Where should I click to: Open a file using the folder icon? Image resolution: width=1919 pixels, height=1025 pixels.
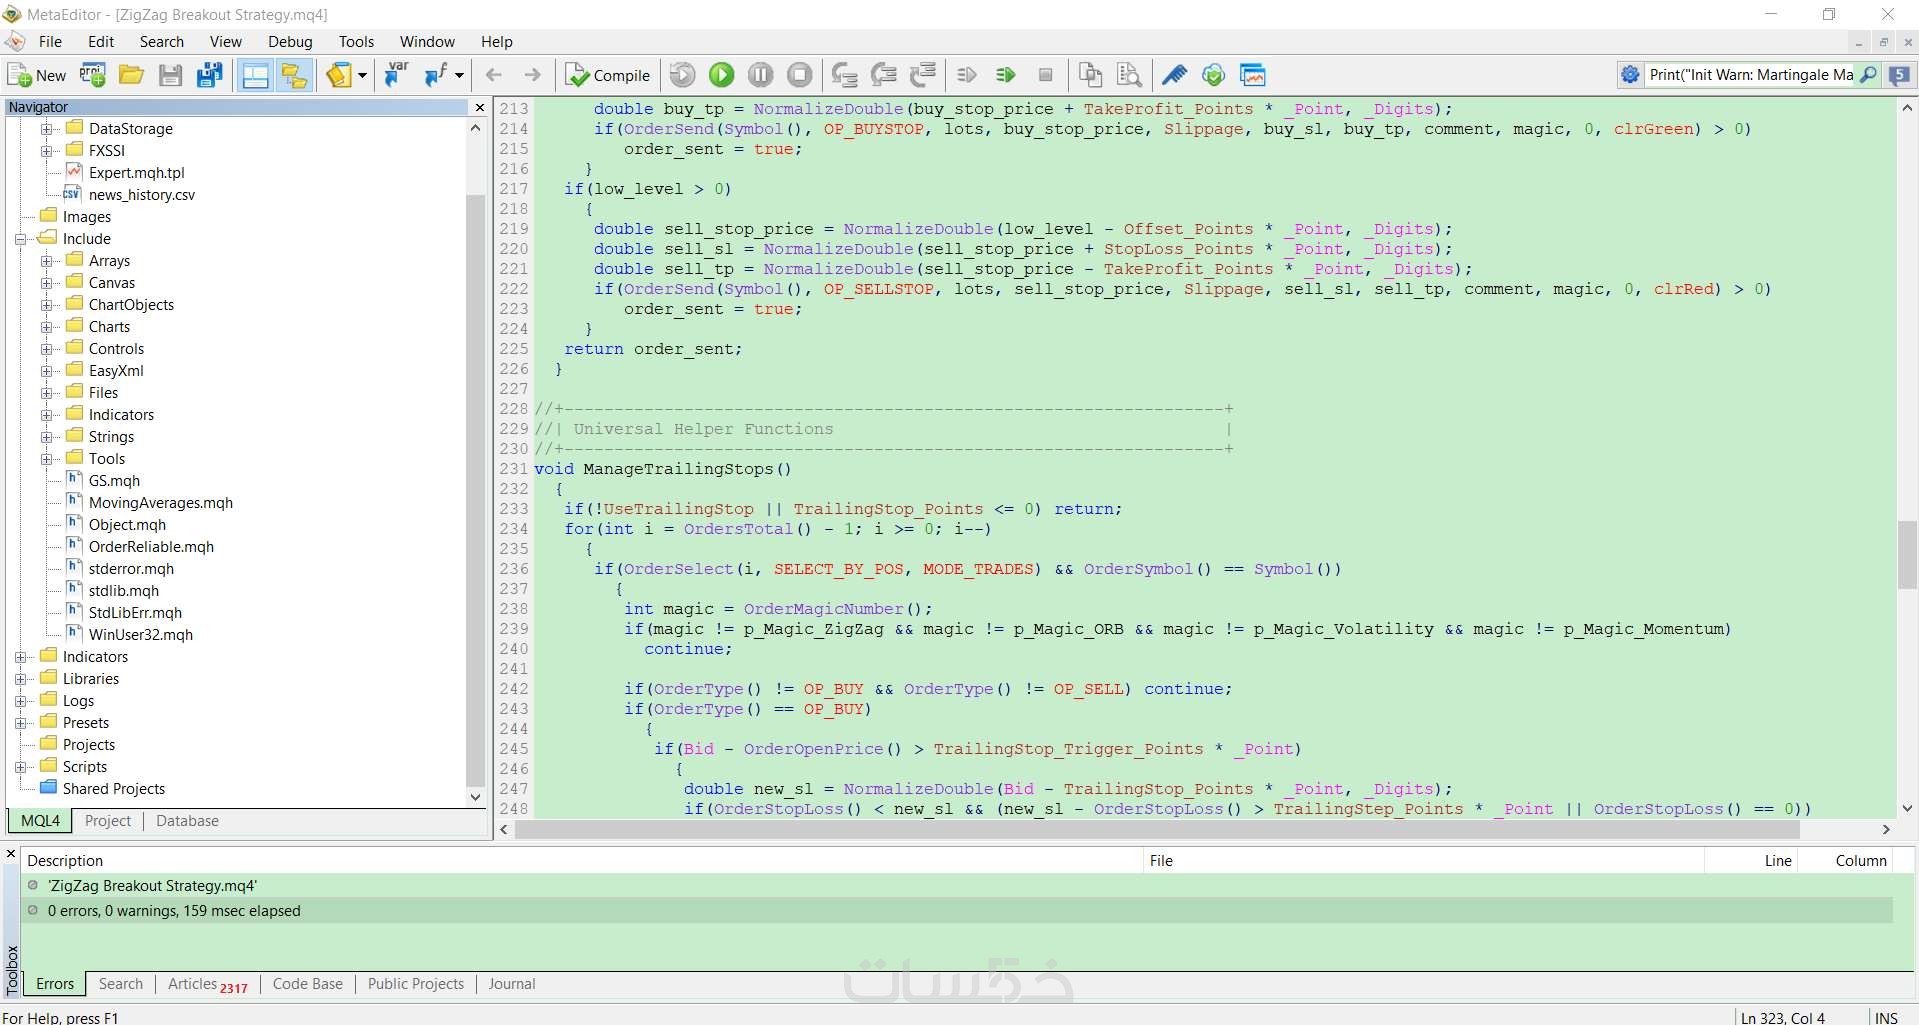coord(131,75)
